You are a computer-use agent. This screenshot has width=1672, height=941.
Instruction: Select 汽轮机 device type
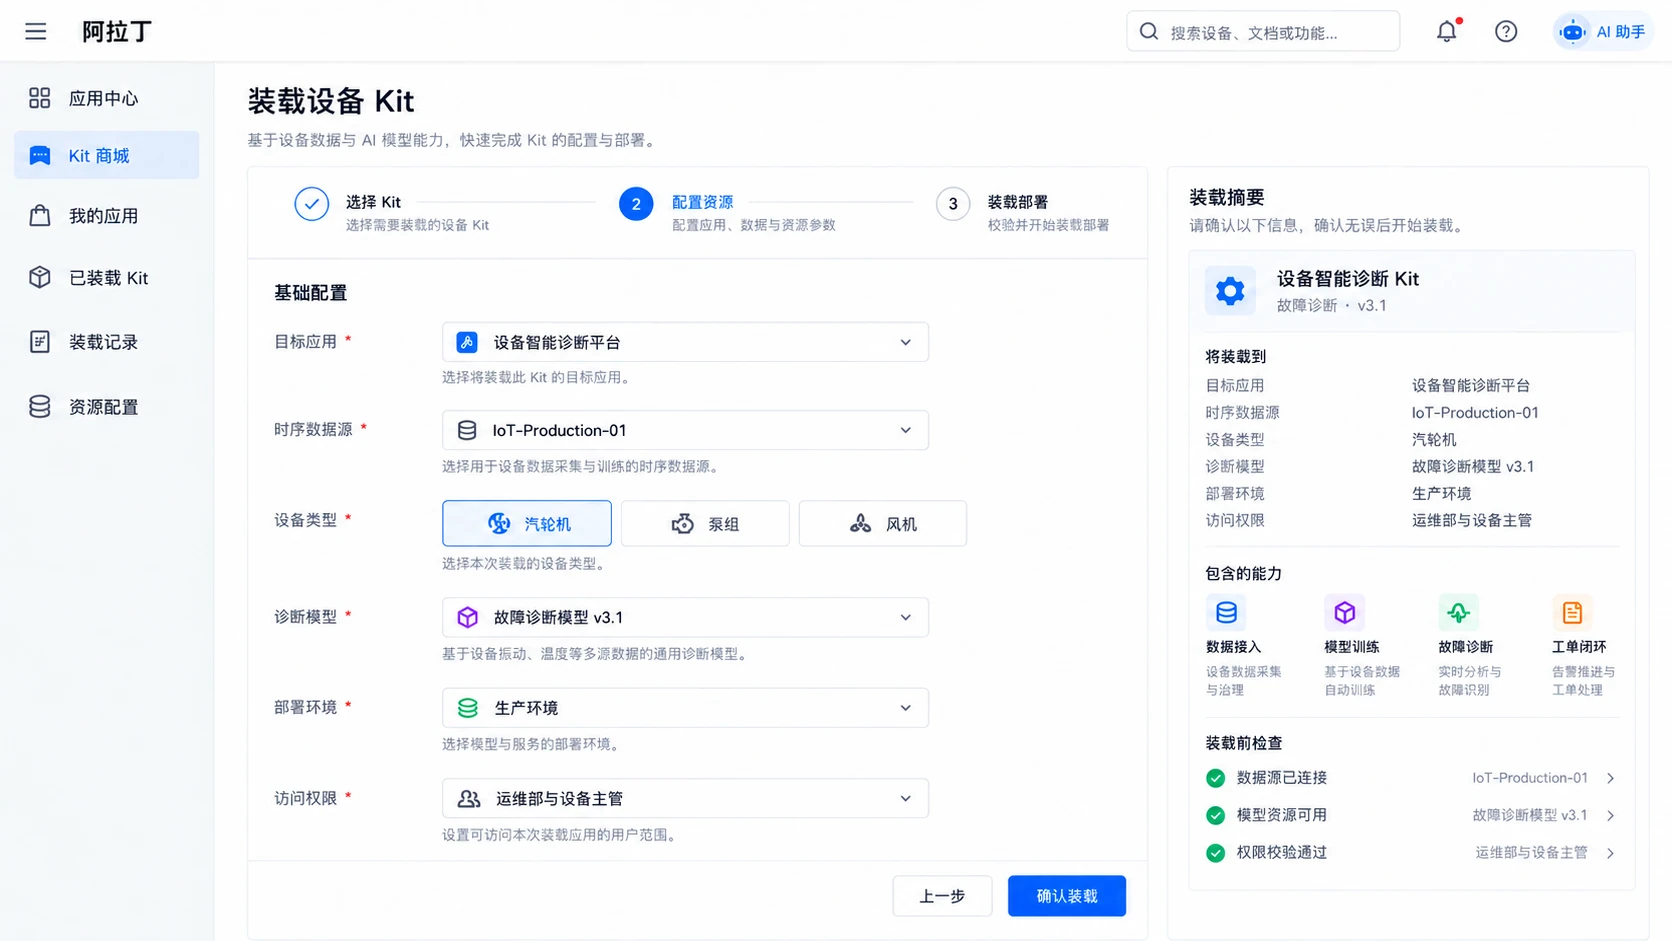[527, 524]
